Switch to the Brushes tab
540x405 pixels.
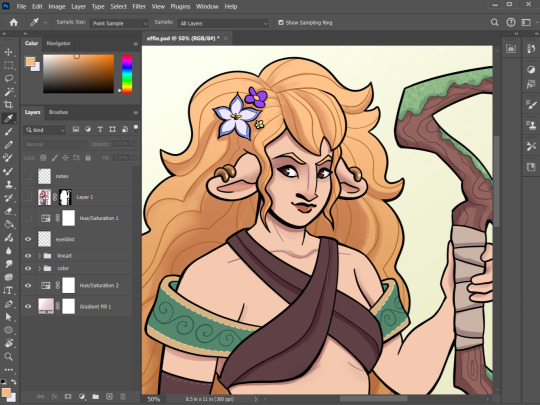click(58, 112)
